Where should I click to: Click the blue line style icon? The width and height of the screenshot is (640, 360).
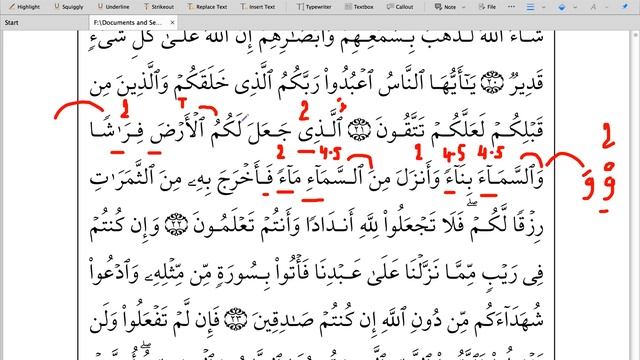[530, 7]
